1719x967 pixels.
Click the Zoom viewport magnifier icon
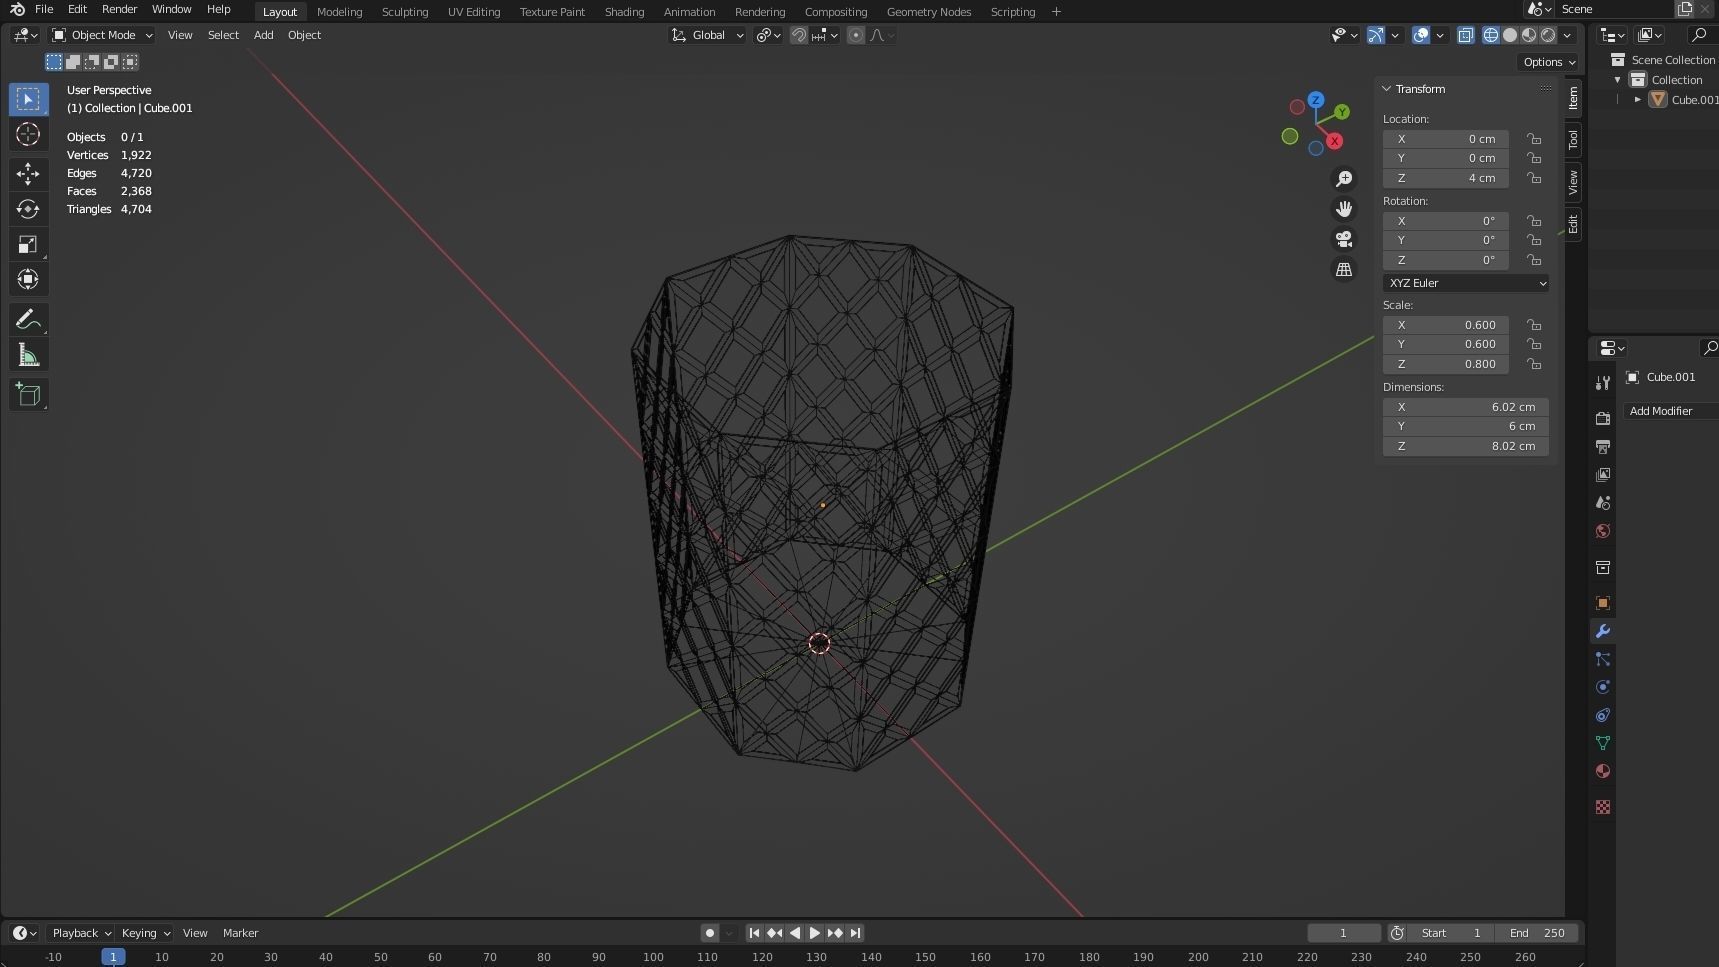tap(1344, 178)
